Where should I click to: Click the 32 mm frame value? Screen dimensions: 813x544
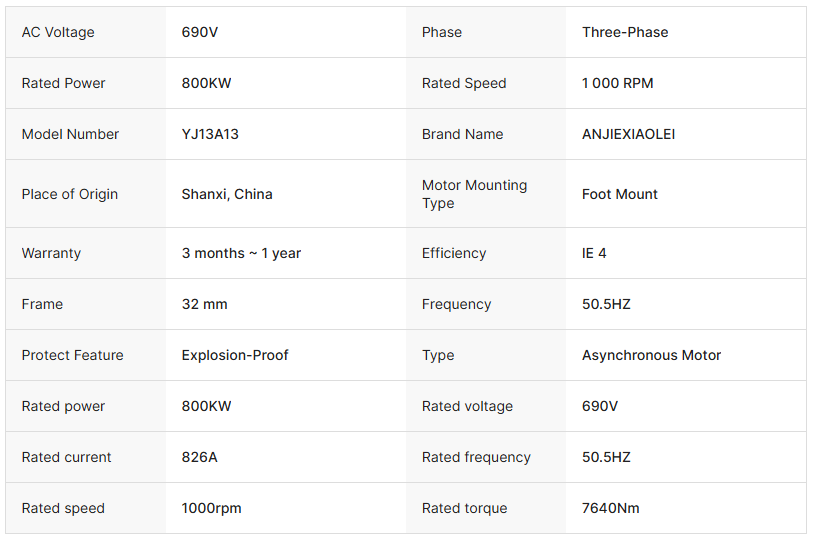tap(204, 304)
